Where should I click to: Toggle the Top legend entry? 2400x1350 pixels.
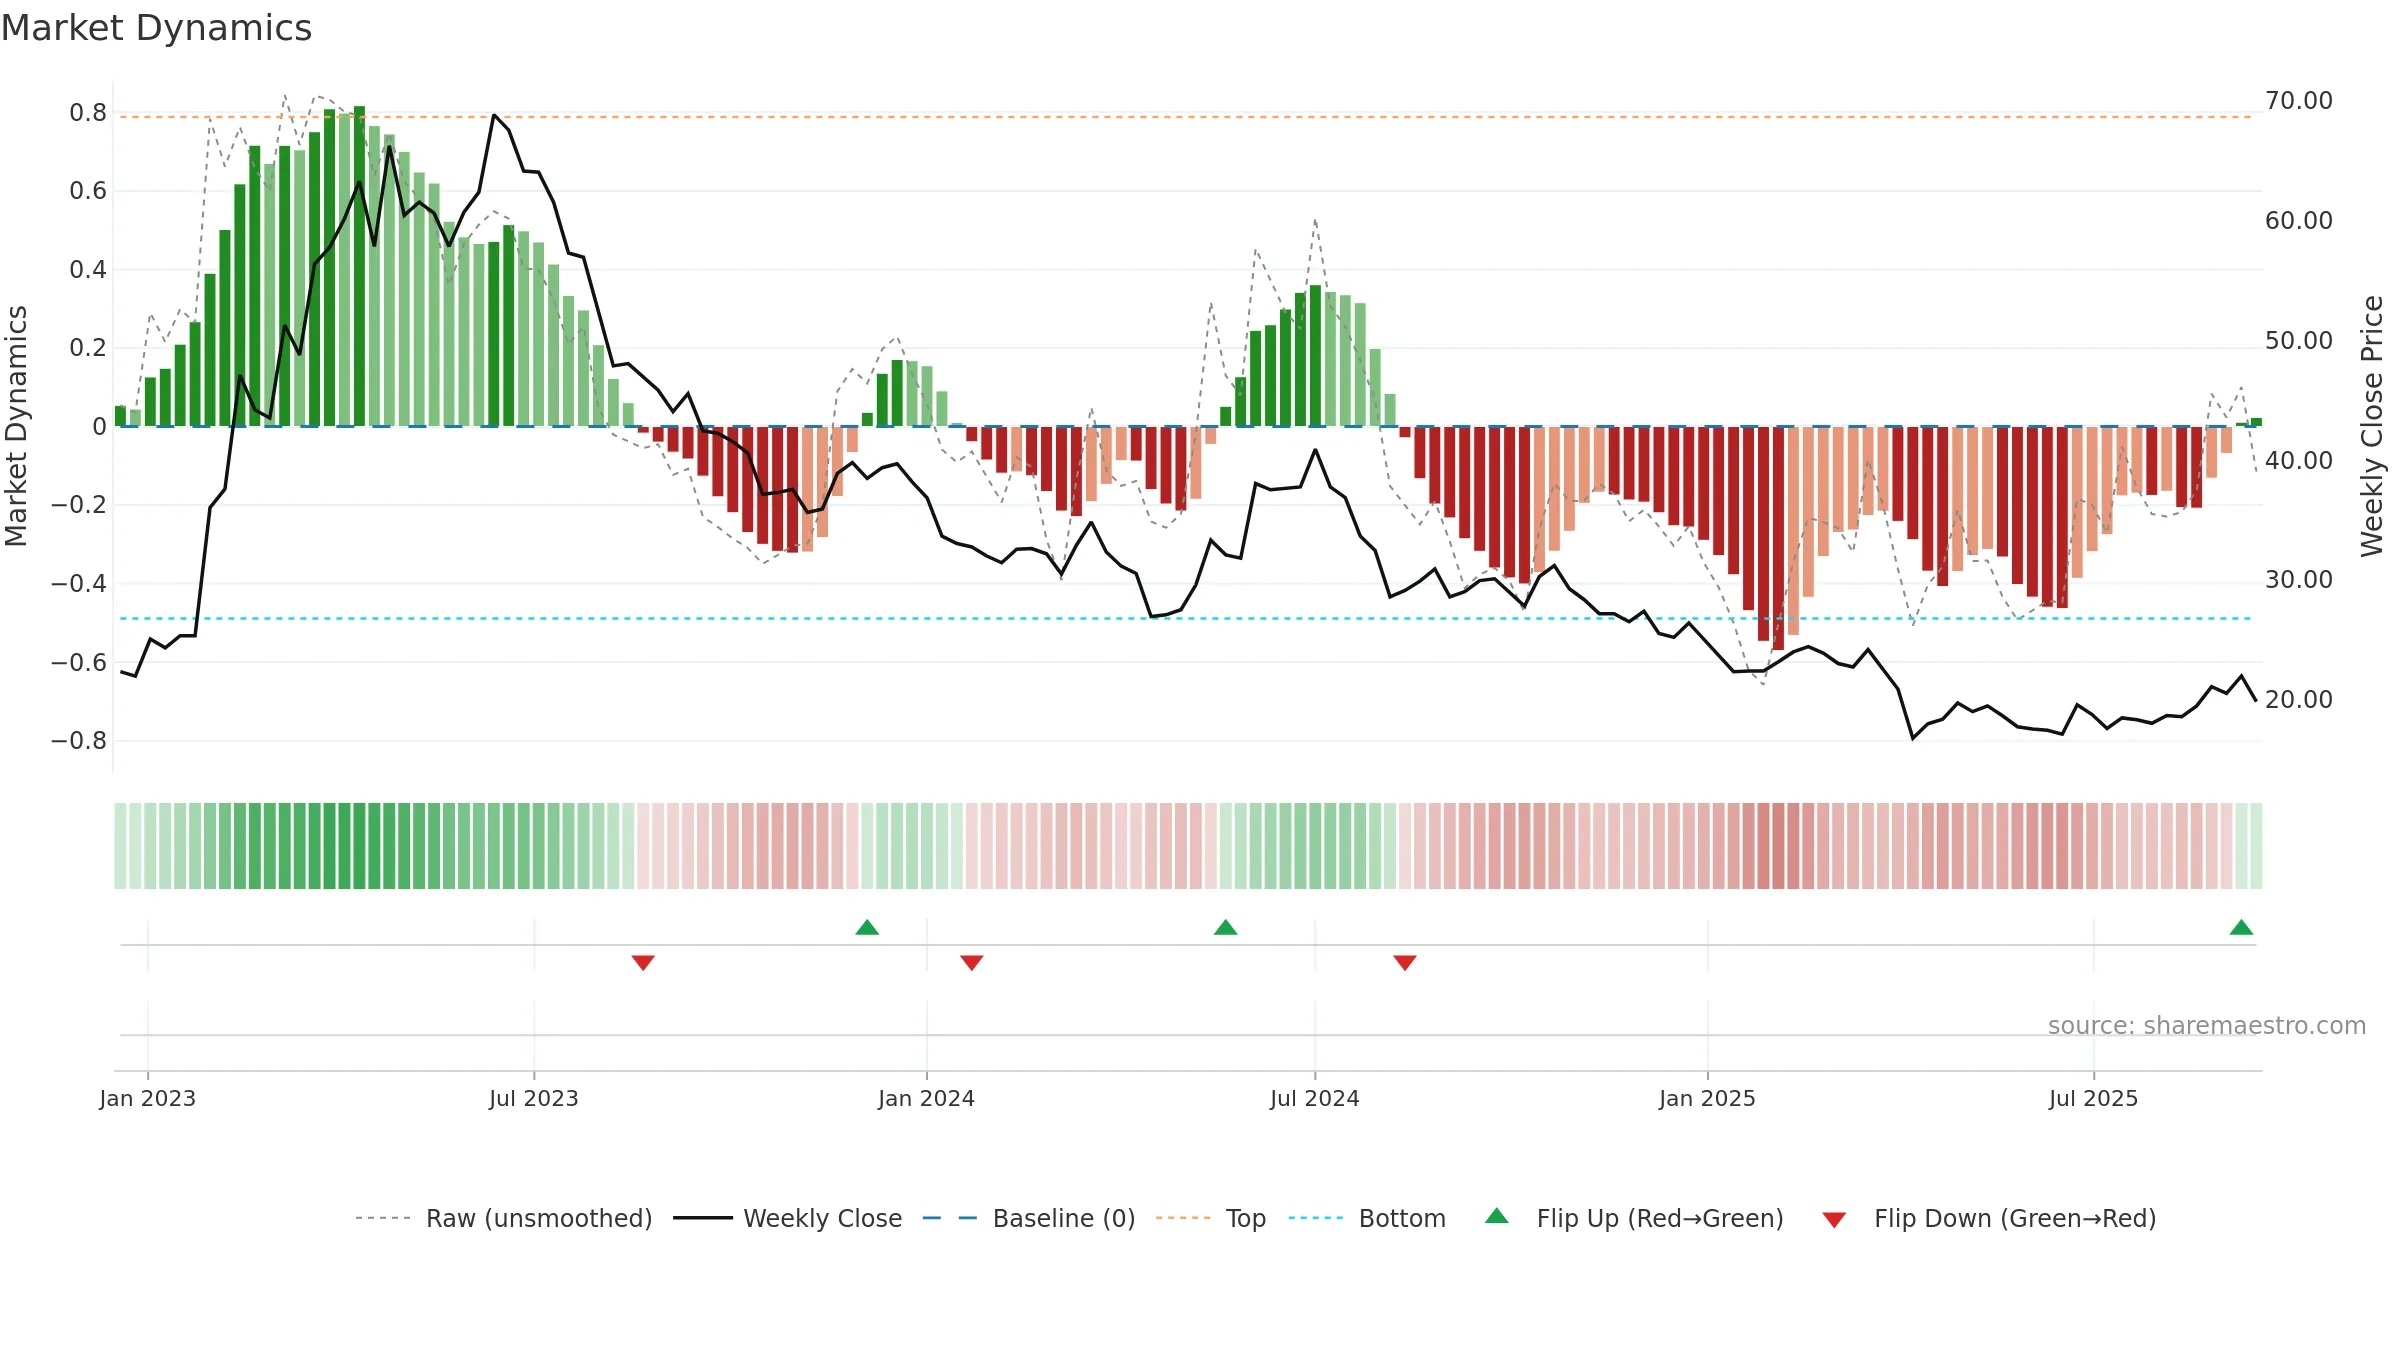point(1210,1218)
